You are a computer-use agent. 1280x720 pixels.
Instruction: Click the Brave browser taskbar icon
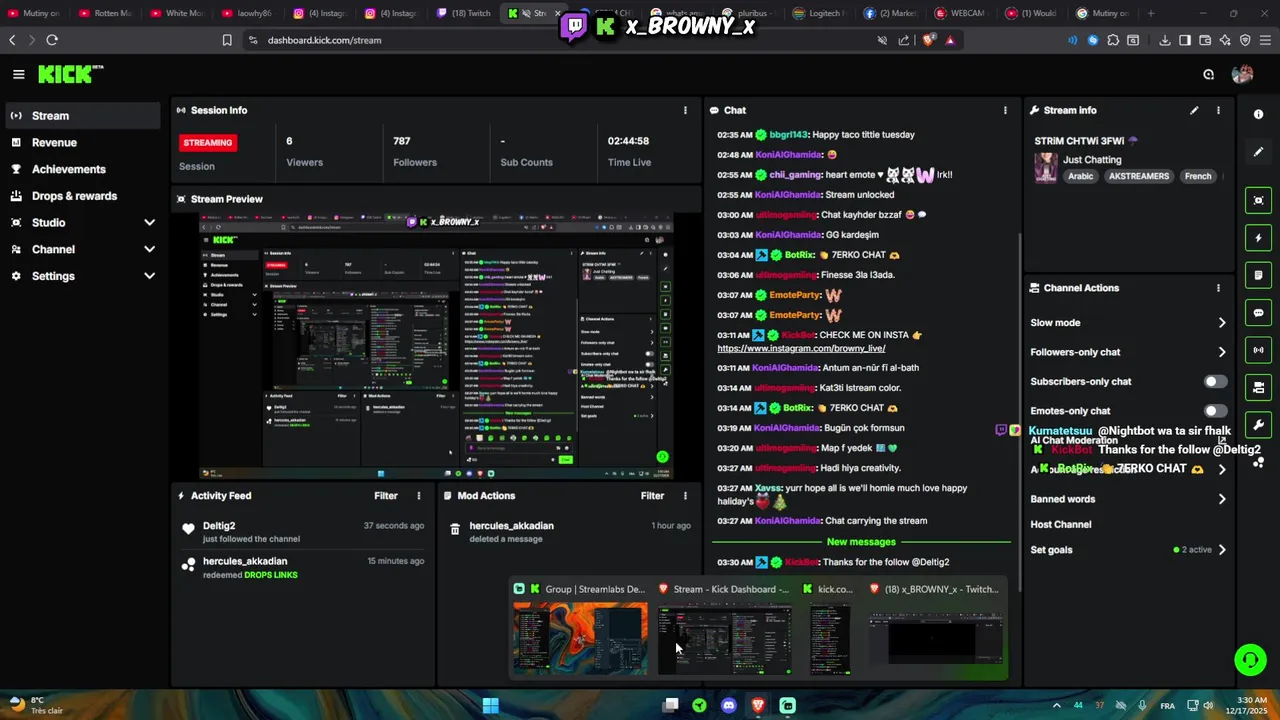tap(758, 705)
